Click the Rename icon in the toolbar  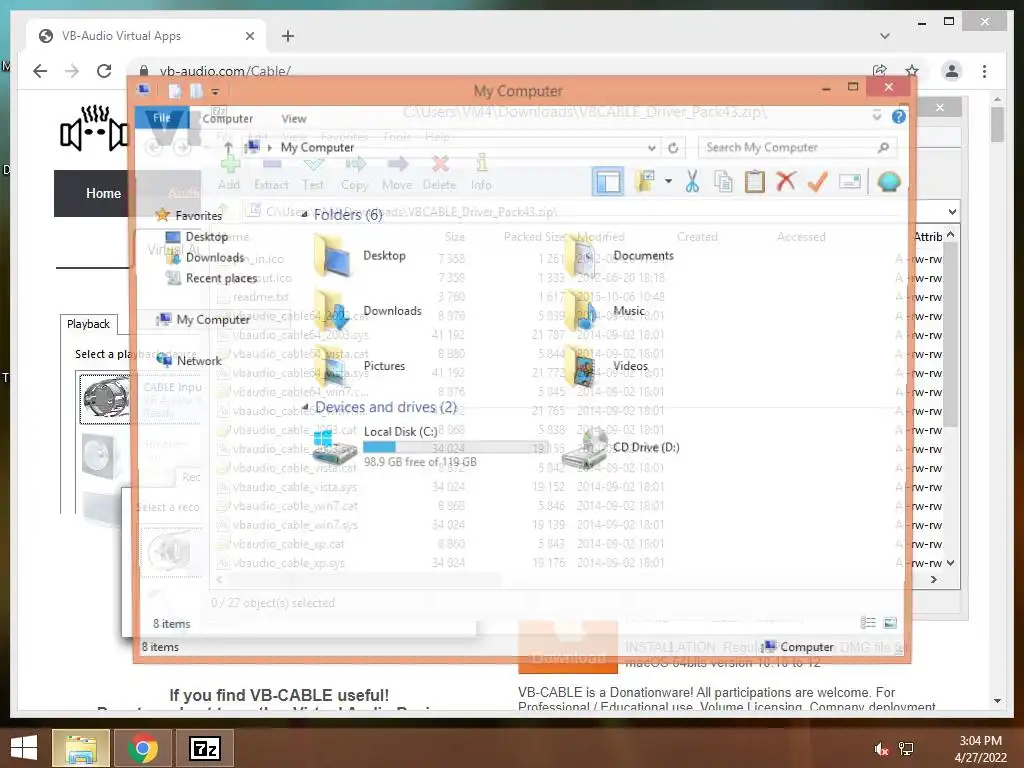(x=850, y=182)
